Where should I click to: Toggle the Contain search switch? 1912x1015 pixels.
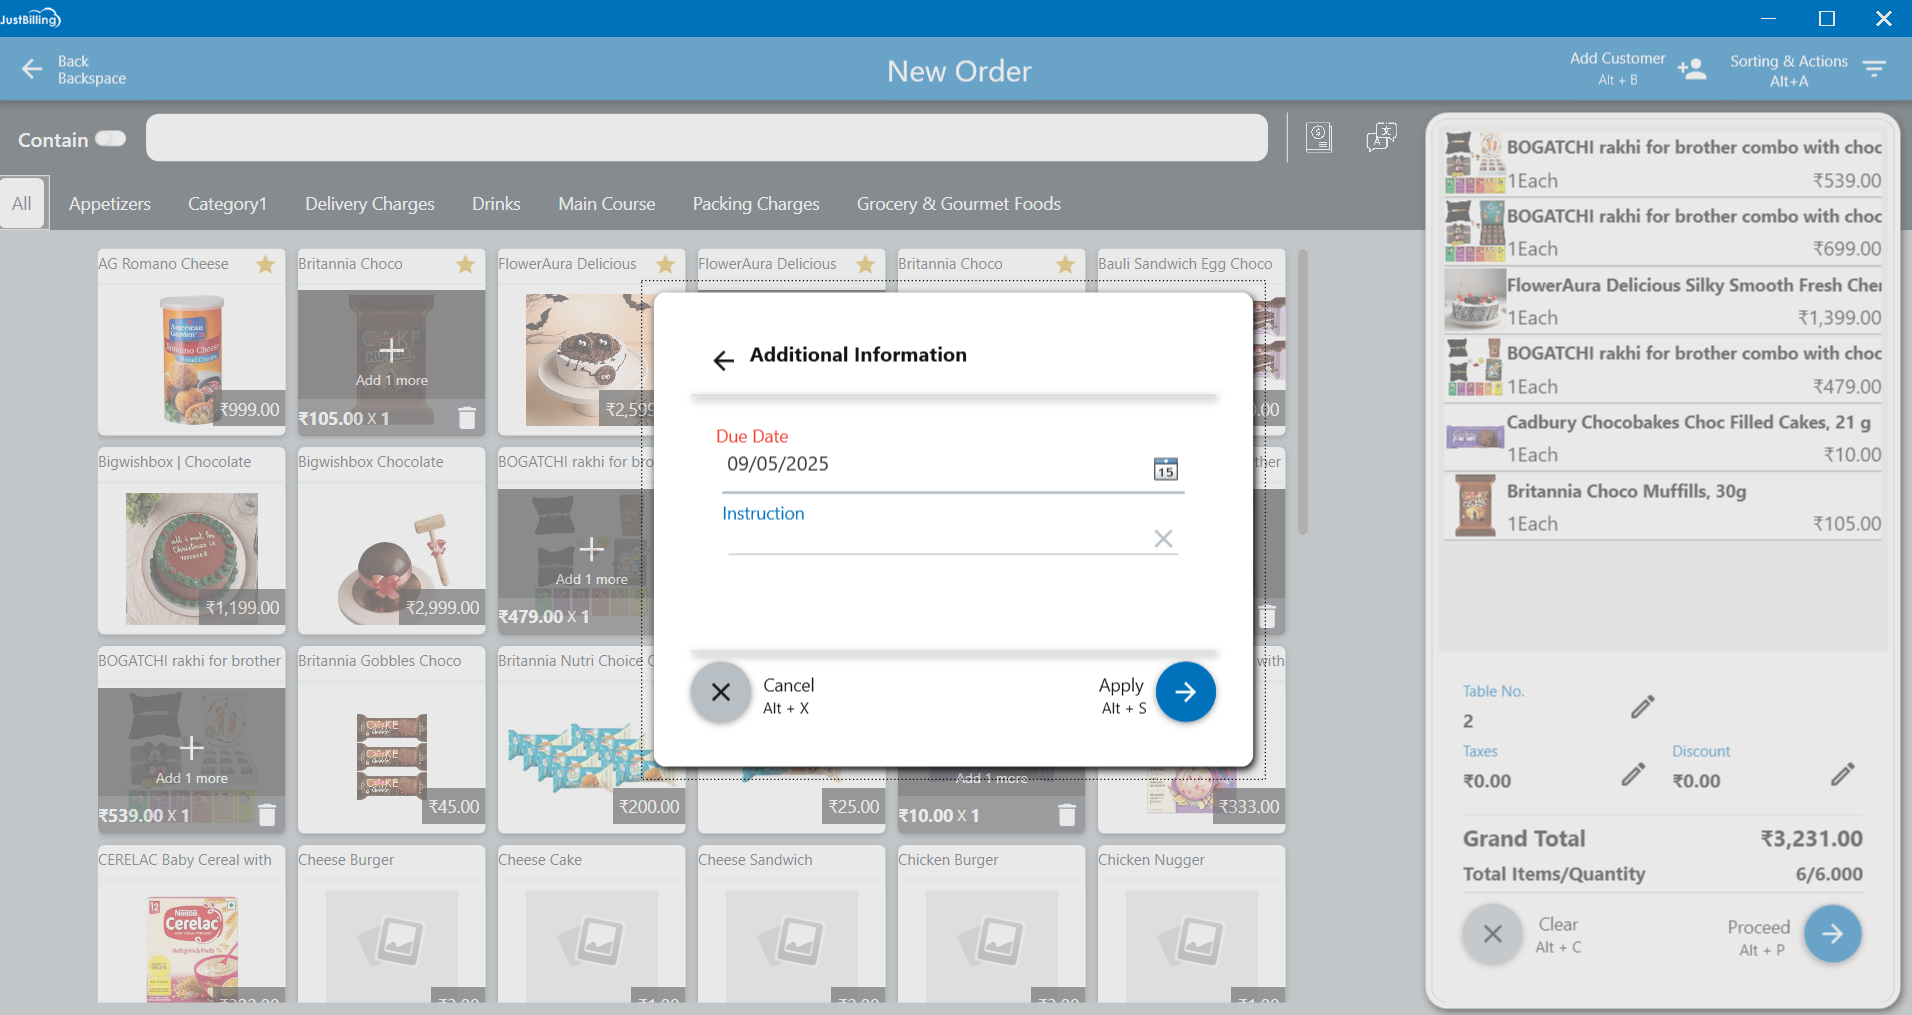coord(110,139)
